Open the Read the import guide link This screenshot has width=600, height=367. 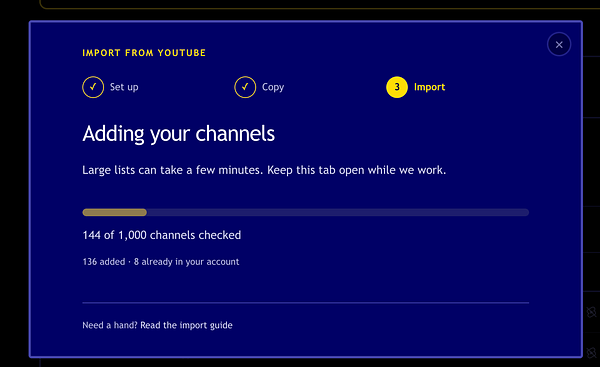pyautogui.click(x=186, y=325)
